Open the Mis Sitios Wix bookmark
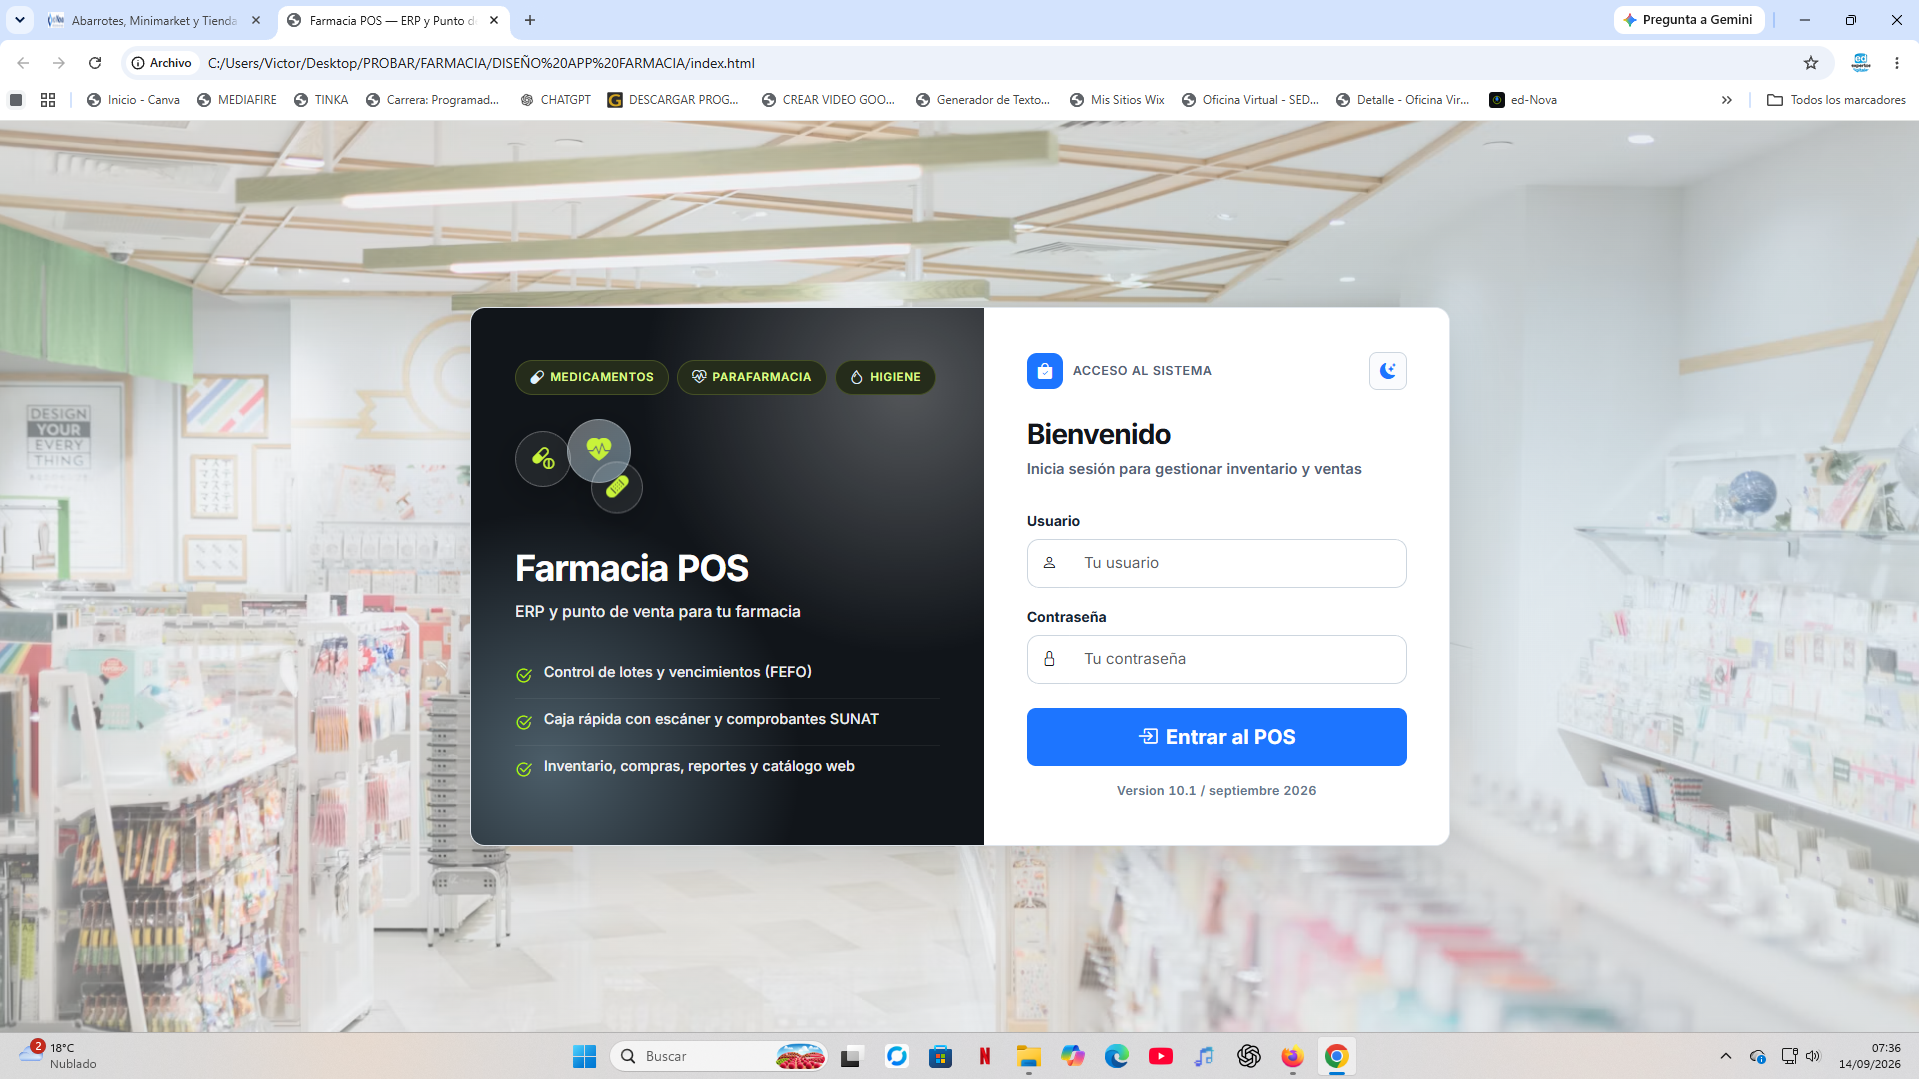 (x=1117, y=100)
